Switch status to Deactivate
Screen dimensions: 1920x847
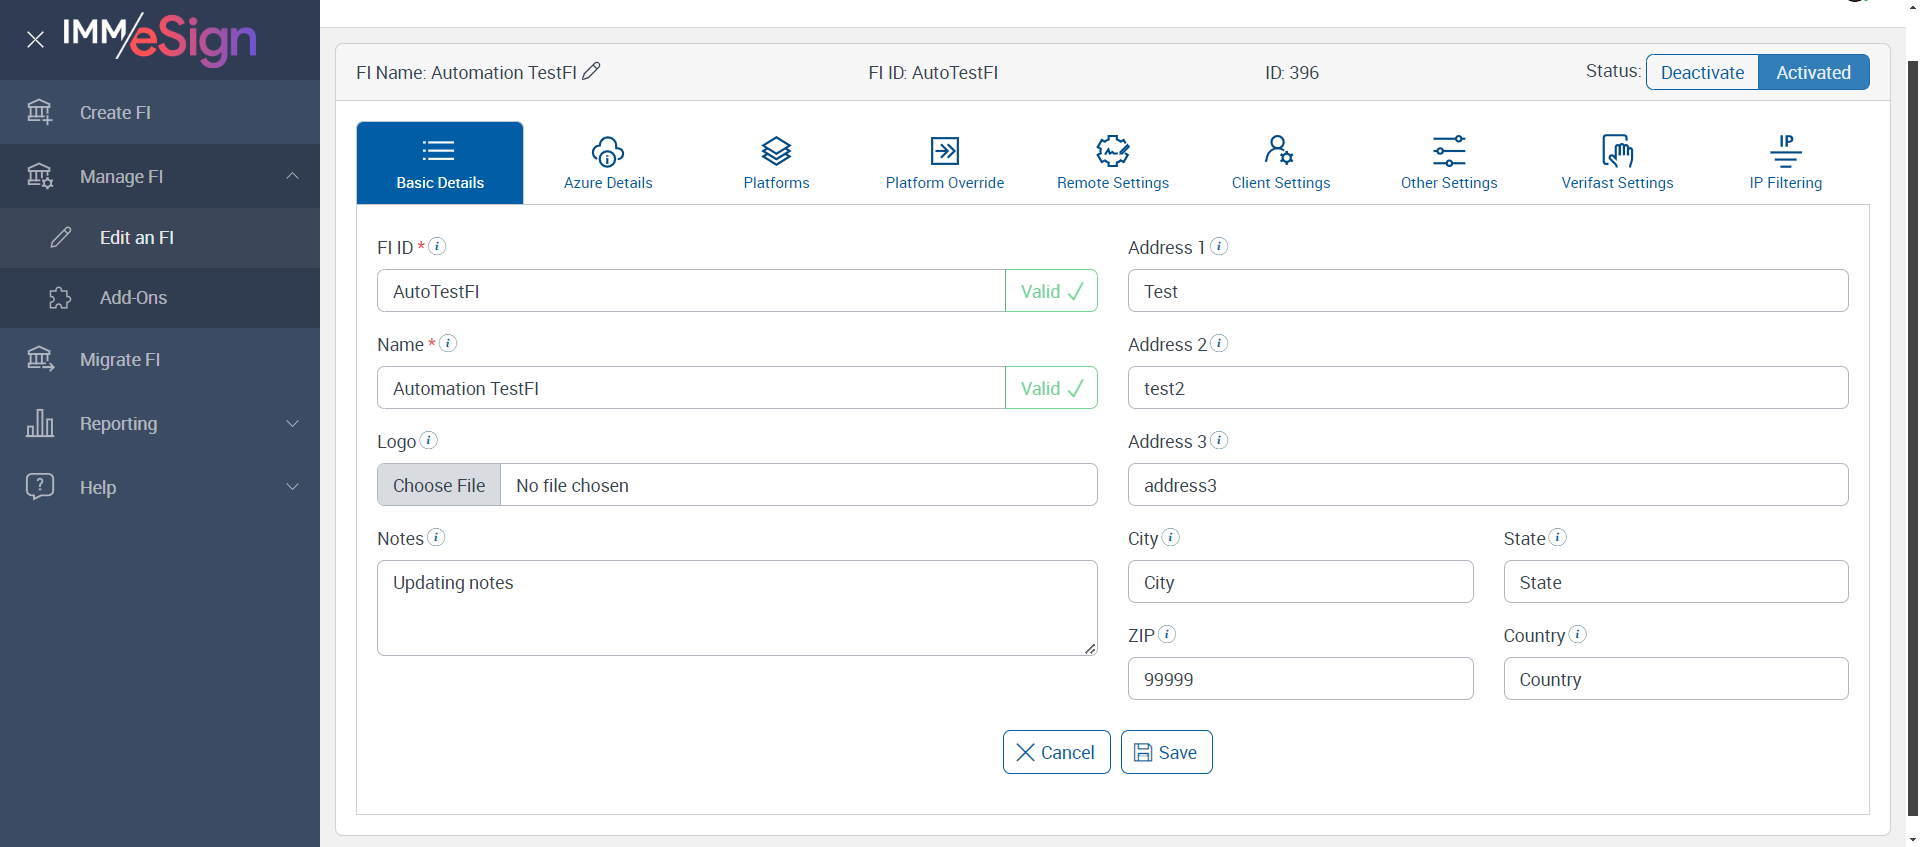click(1702, 72)
